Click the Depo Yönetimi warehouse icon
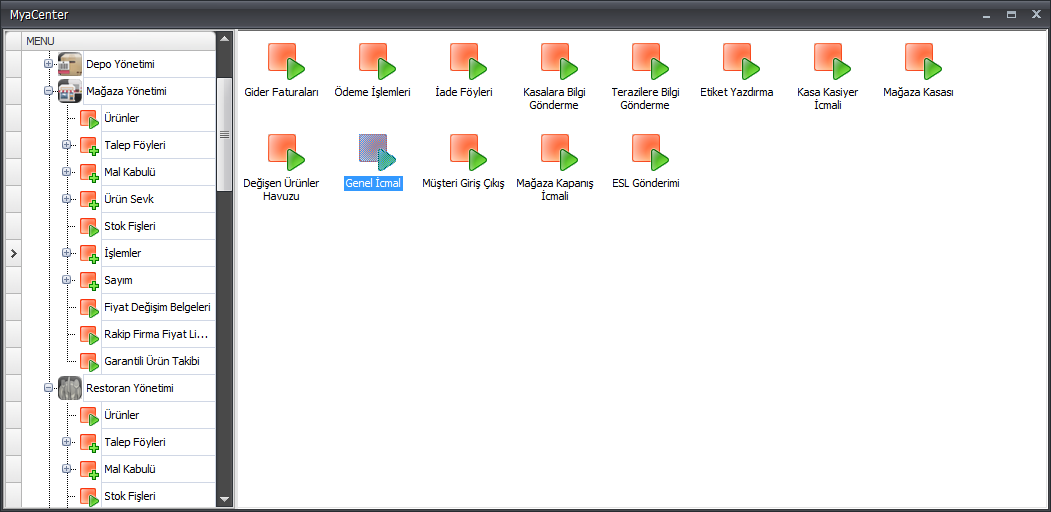Viewport: 1051px width, 512px height. [x=70, y=64]
